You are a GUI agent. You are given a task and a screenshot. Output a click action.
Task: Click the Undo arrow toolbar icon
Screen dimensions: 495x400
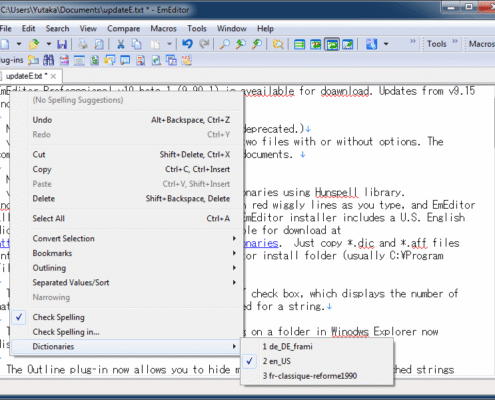point(188,44)
